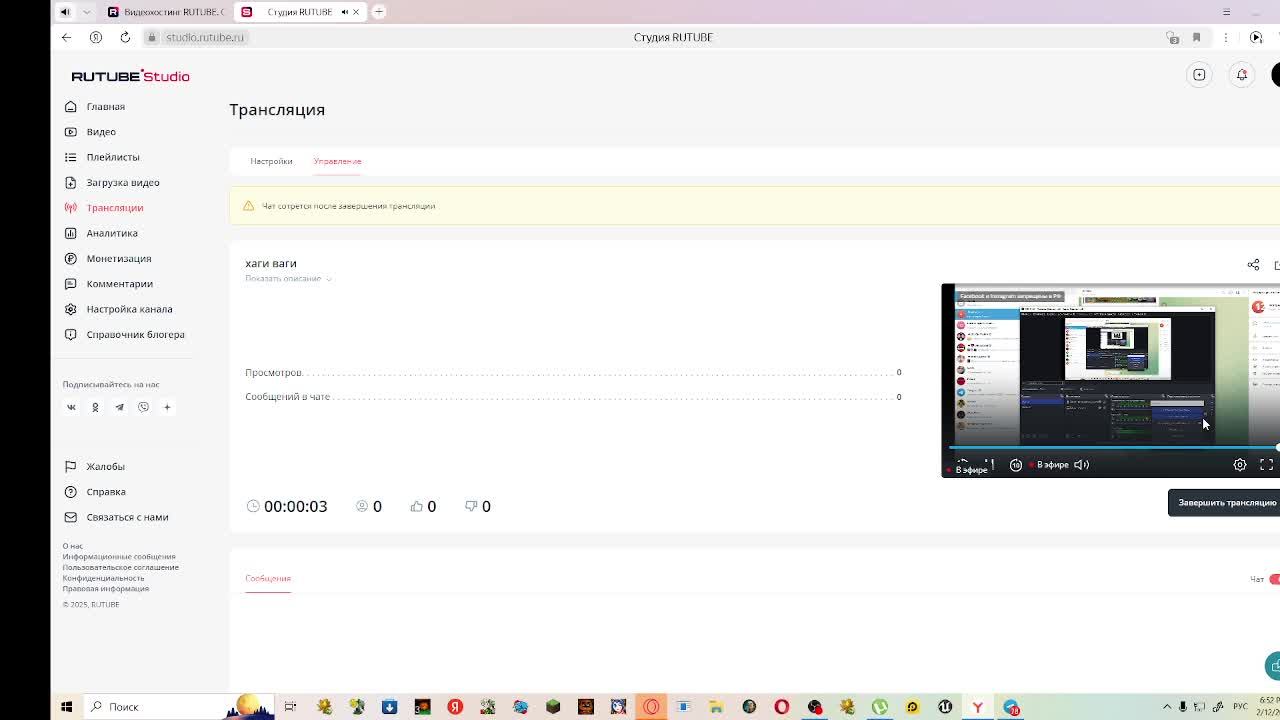The height and width of the screenshot is (720, 1280).
Task: Open Справочник блогера in the sidebar
Action: tap(135, 335)
